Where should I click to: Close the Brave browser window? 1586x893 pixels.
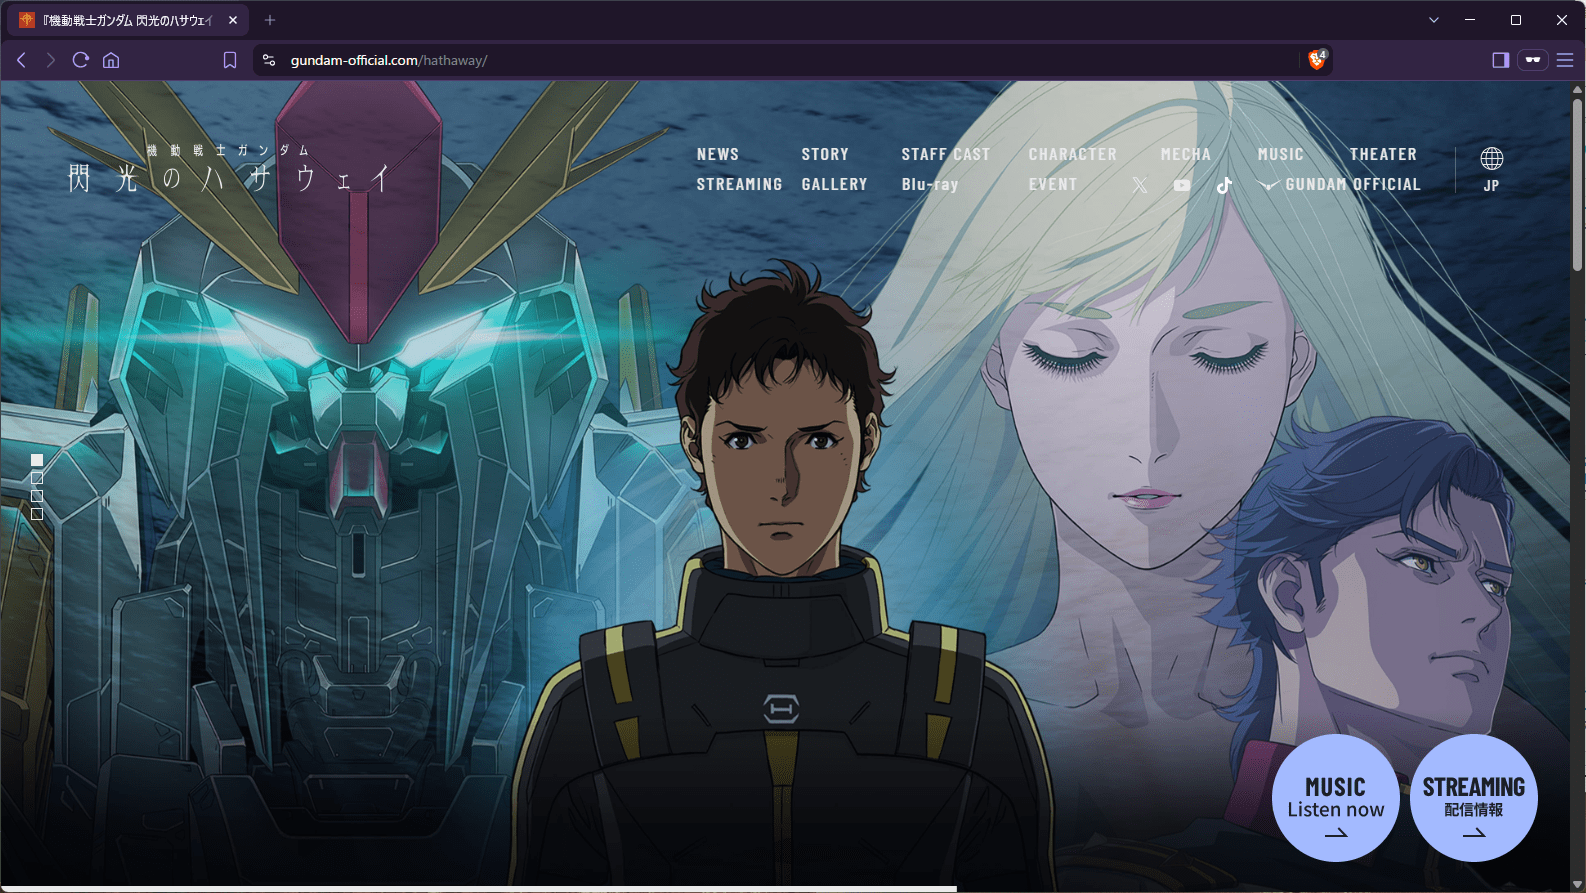coord(1562,20)
